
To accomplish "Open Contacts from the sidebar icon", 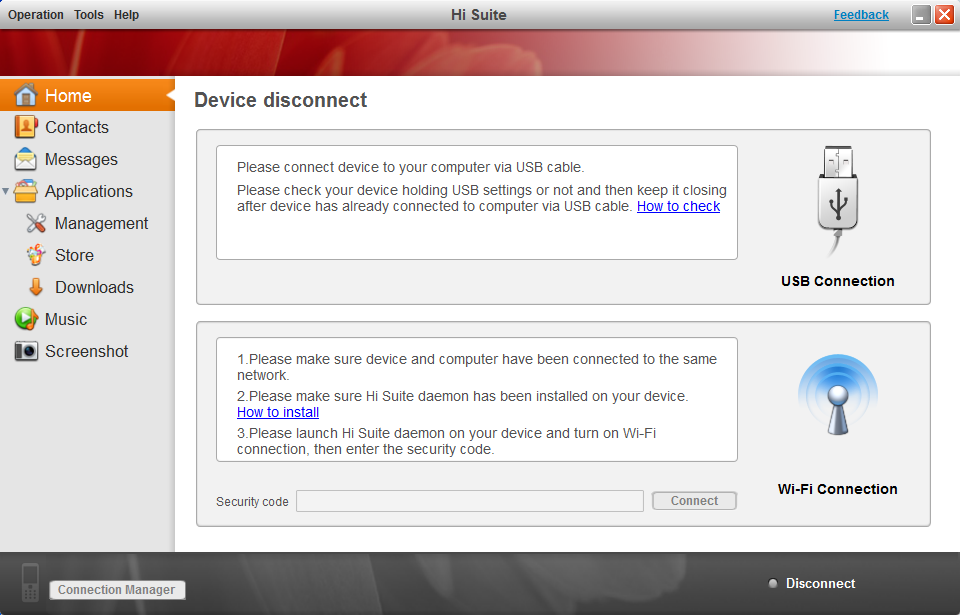I will tap(26, 127).
